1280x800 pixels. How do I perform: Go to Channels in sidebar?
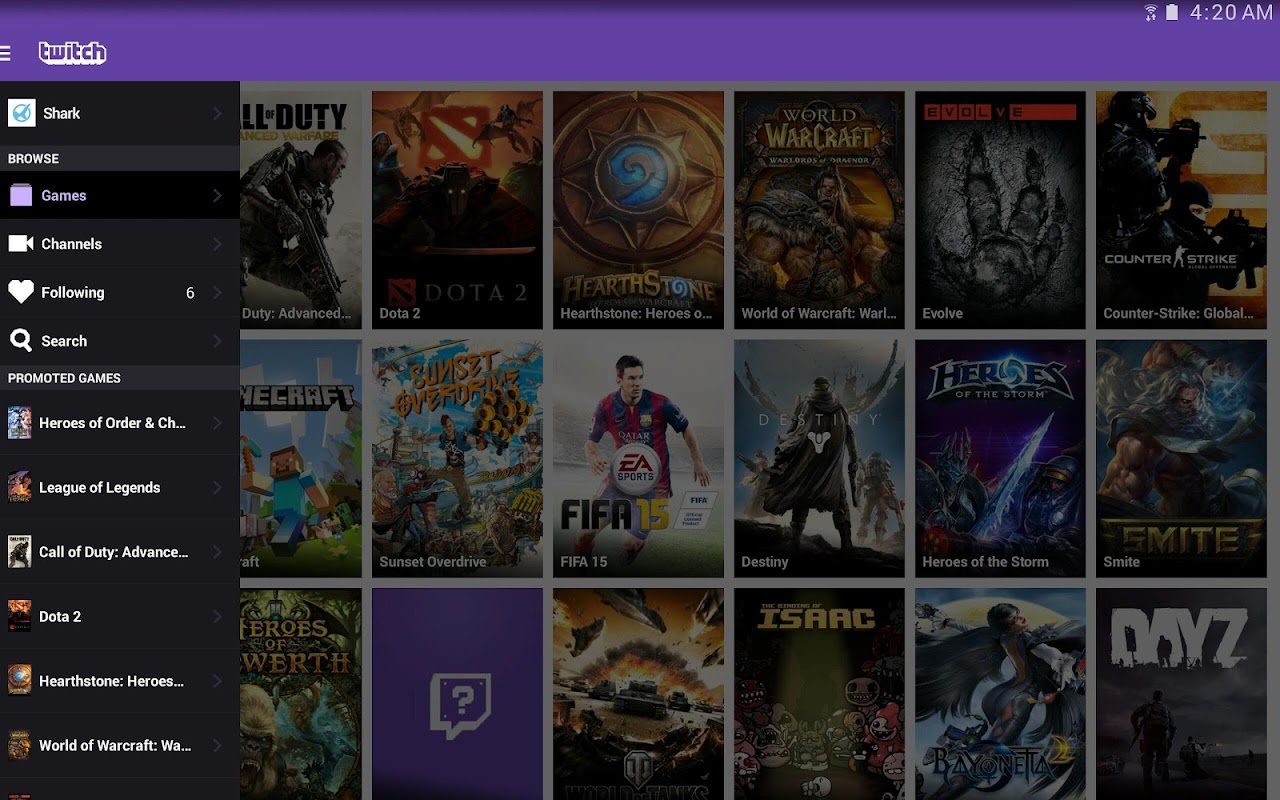[x=120, y=243]
